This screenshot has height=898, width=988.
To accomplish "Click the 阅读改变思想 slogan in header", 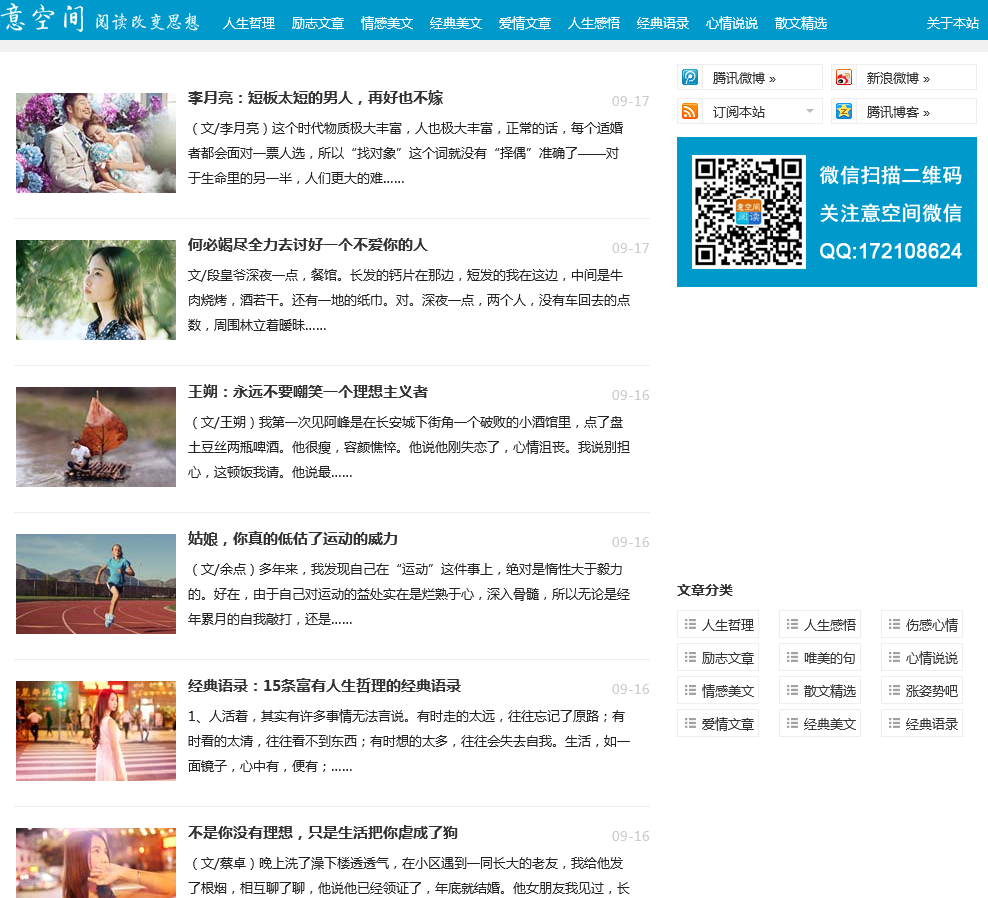I will coord(147,21).
